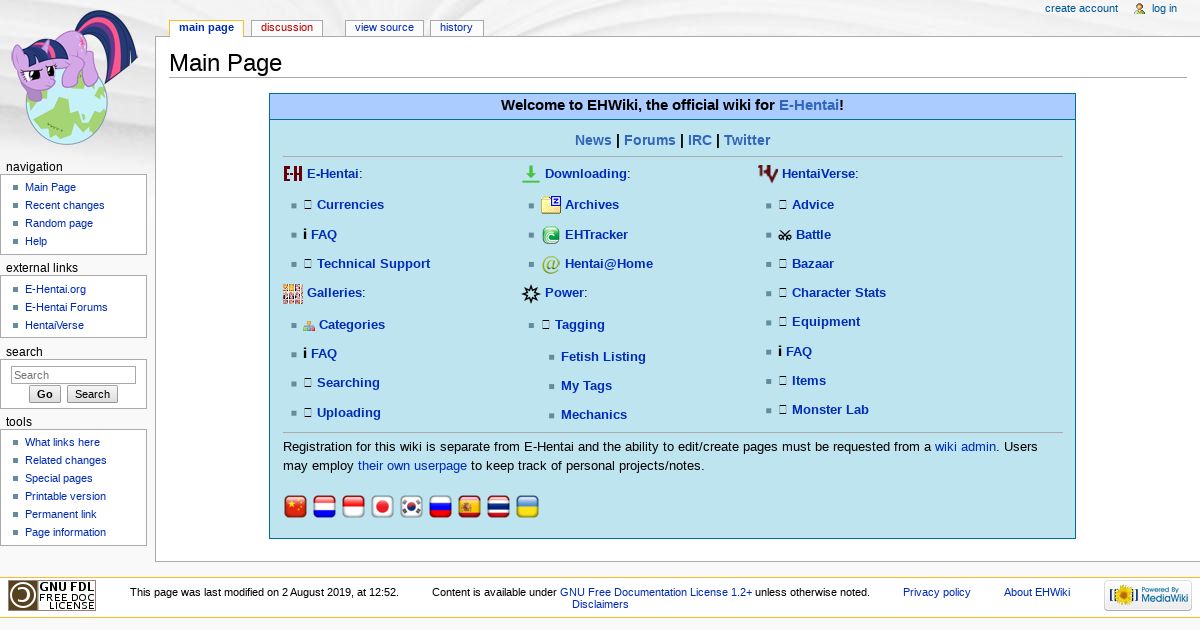Screen dimensions: 1200x630
Task: Click the Galleries thumbnail grid icon
Action: pos(293,293)
